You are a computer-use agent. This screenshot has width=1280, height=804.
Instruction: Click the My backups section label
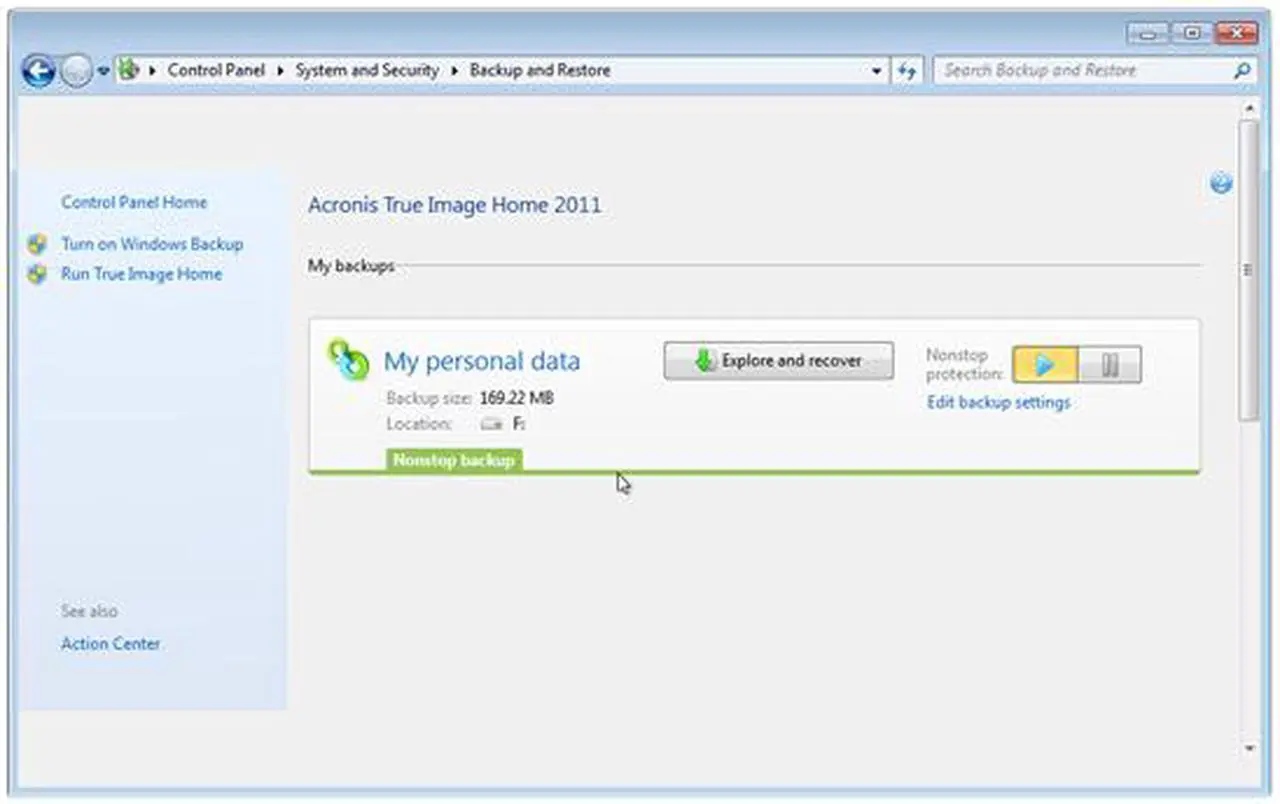tap(351, 266)
